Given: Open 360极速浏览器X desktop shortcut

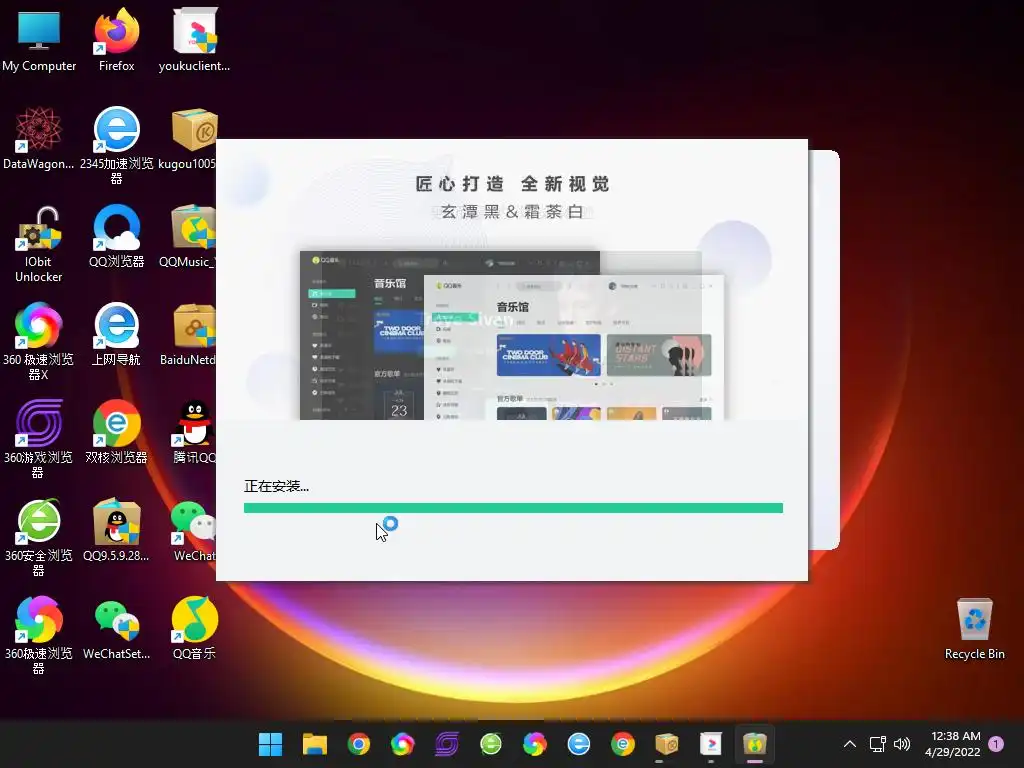Looking at the screenshot, I should (39, 341).
